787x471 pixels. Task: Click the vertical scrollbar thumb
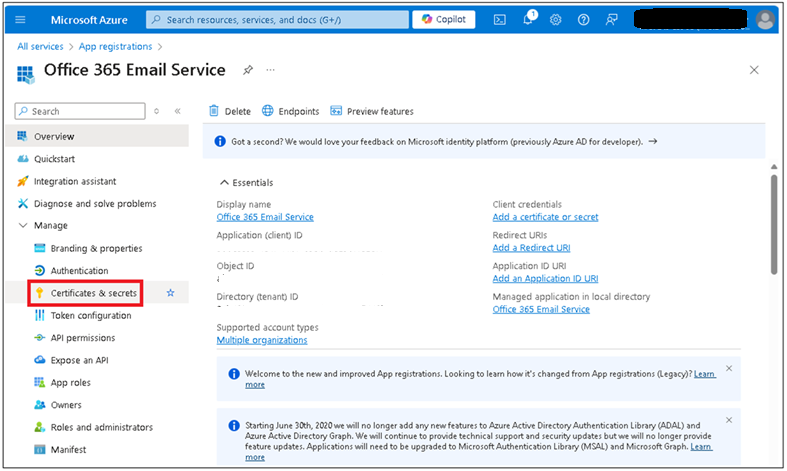coord(774,224)
